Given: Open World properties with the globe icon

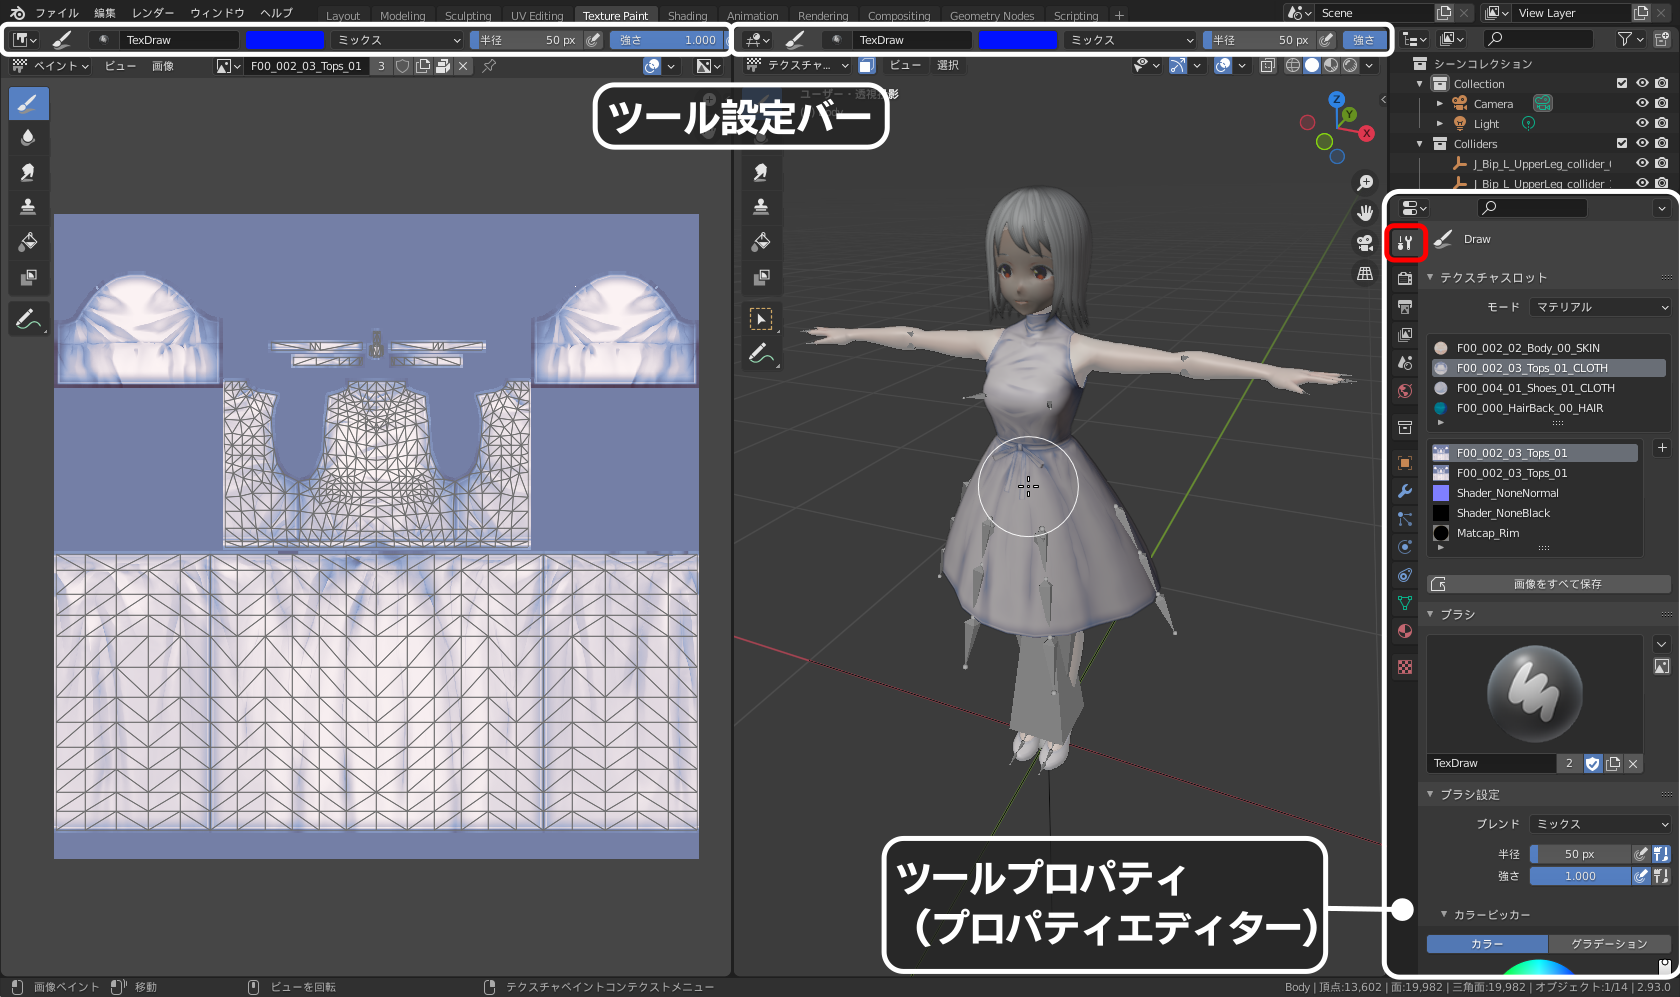Looking at the screenshot, I should [x=1404, y=390].
